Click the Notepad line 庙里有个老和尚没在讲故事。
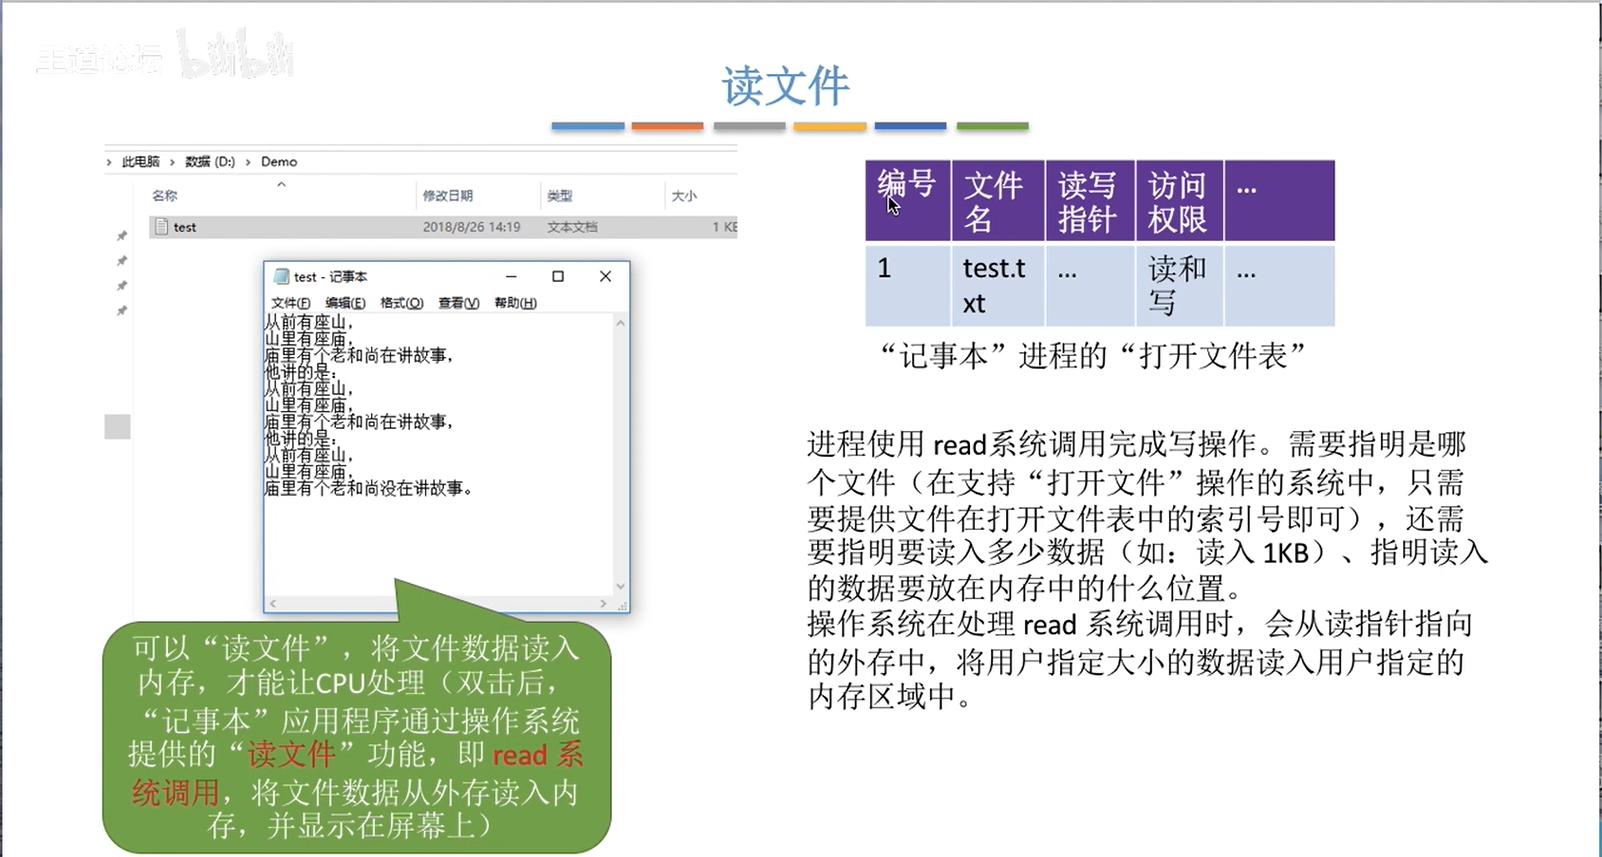This screenshot has height=857, width=1602. coord(368,489)
